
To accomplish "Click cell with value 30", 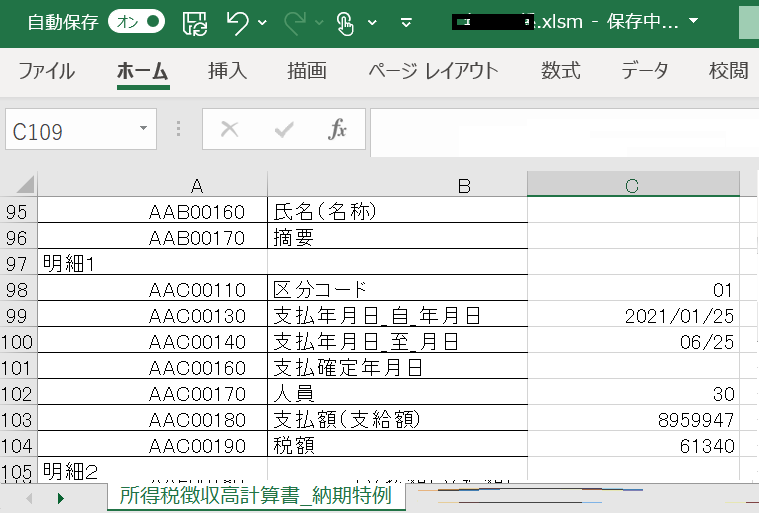I will [x=634, y=392].
